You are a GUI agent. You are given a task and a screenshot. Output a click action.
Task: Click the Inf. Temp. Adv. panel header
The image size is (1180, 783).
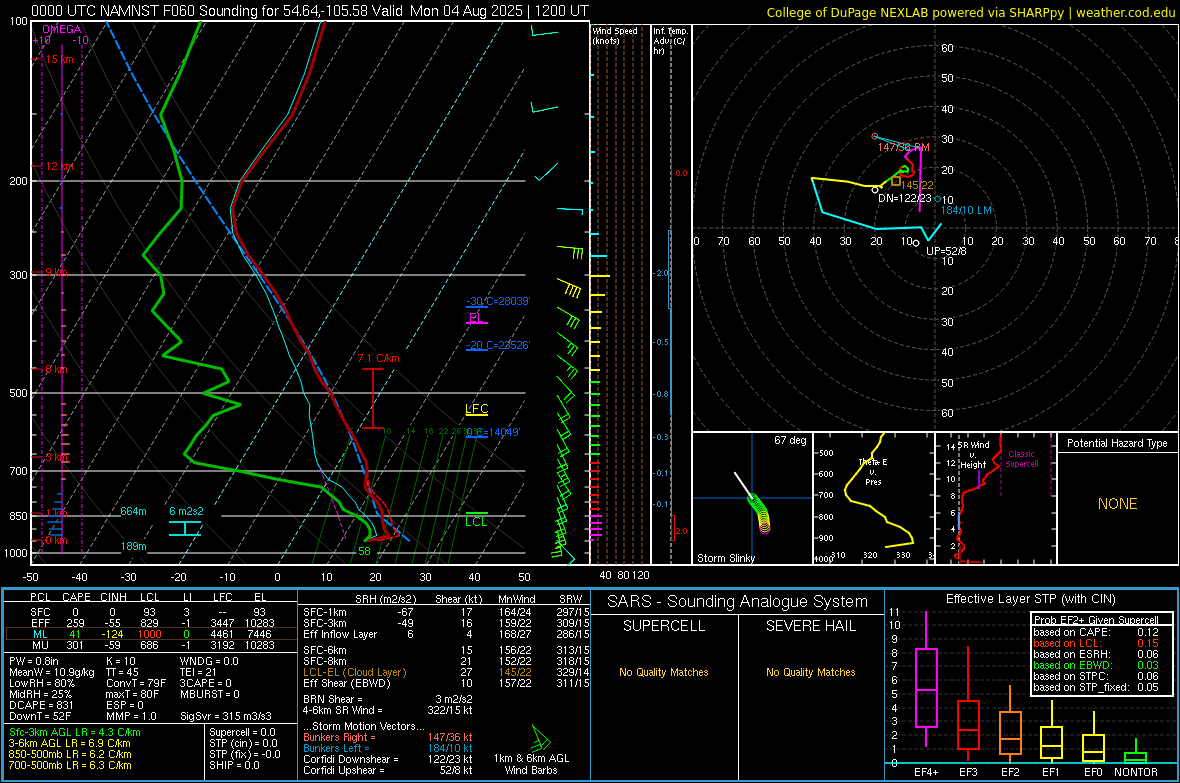(x=670, y=41)
